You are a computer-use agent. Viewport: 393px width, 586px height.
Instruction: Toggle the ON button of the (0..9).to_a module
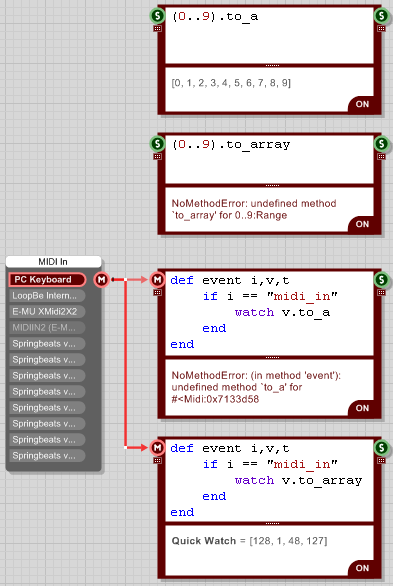(x=361, y=104)
